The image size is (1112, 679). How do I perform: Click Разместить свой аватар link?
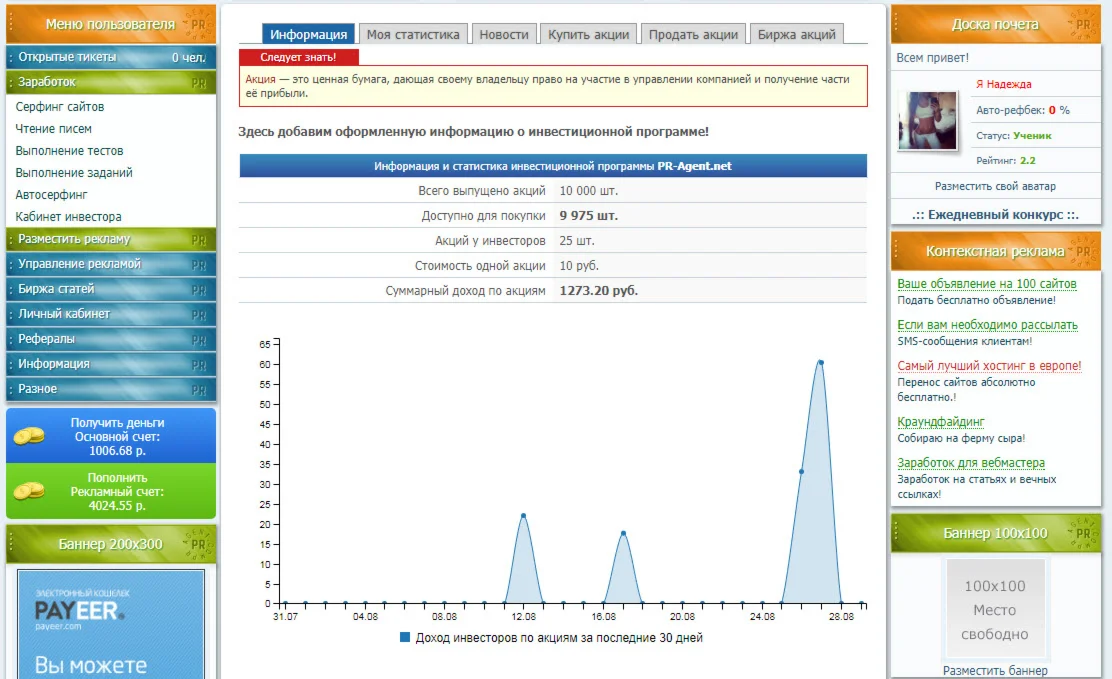pyautogui.click(x=995, y=186)
